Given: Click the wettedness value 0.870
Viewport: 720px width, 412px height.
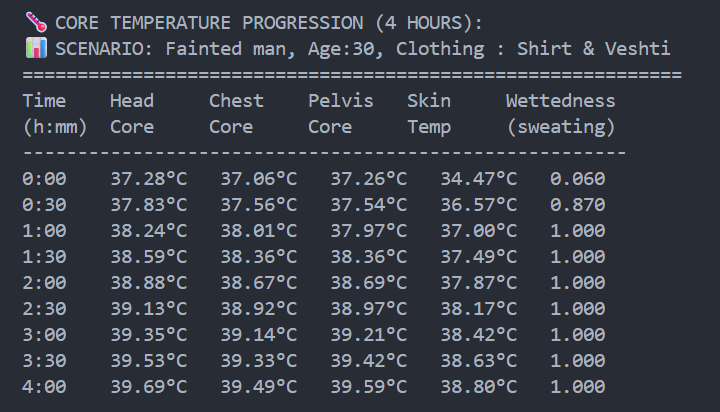Looking at the screenshot, I should [577, 205].
